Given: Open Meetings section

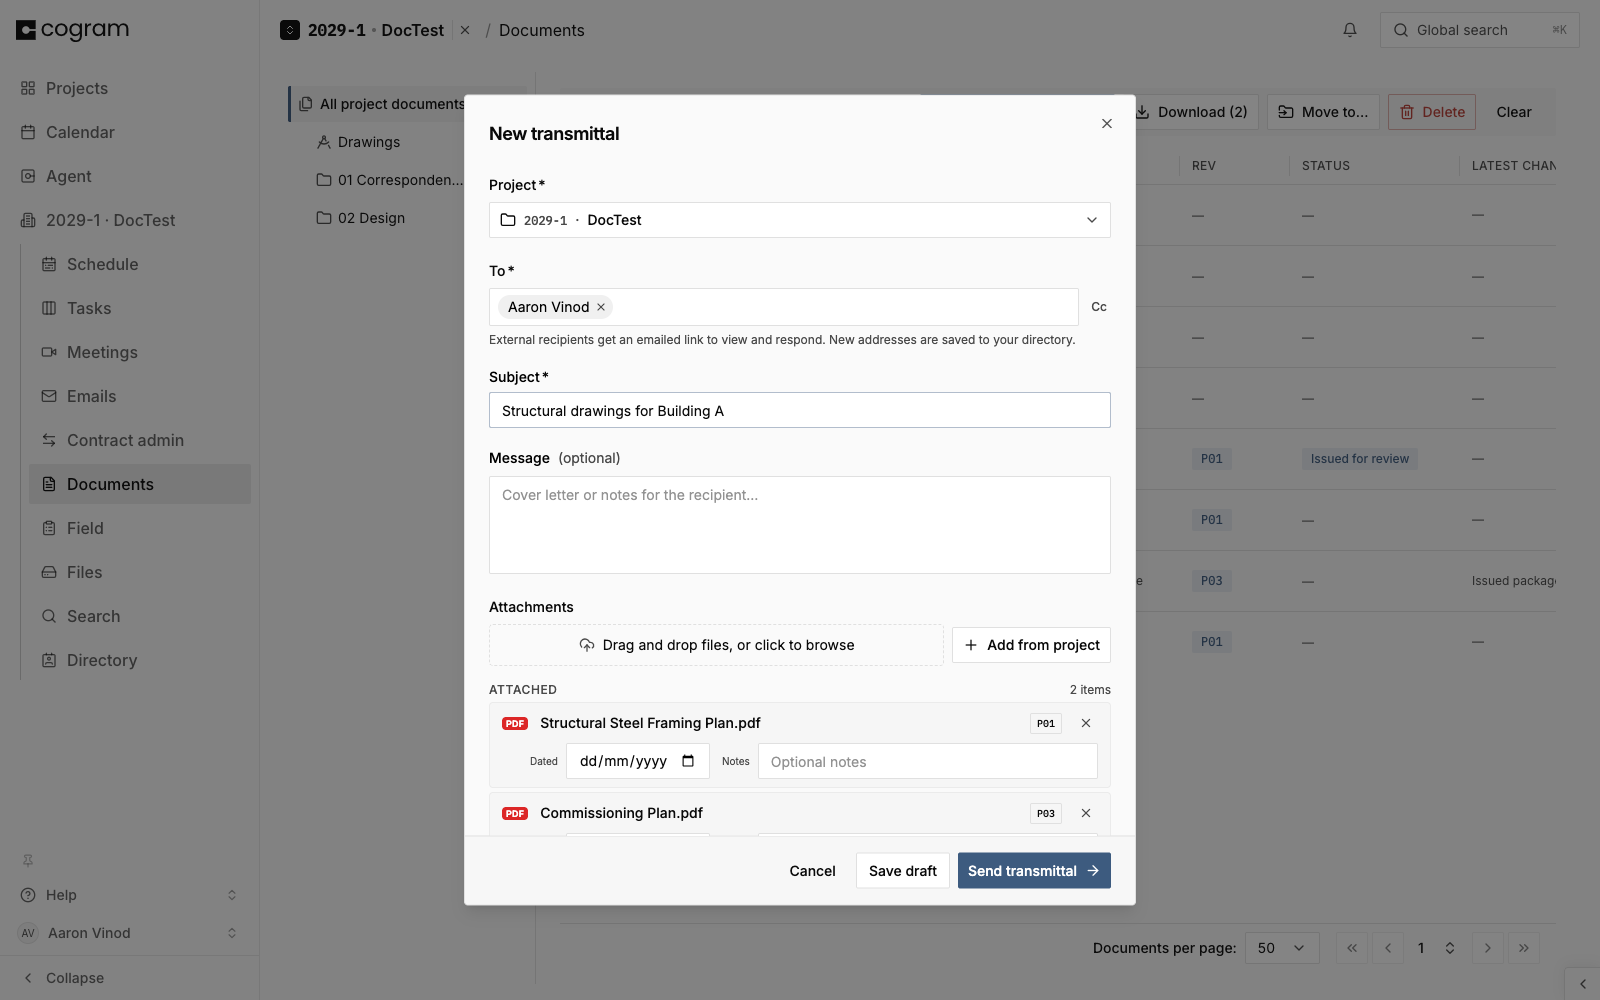Looking at the screenshot, I should (140, 352).
